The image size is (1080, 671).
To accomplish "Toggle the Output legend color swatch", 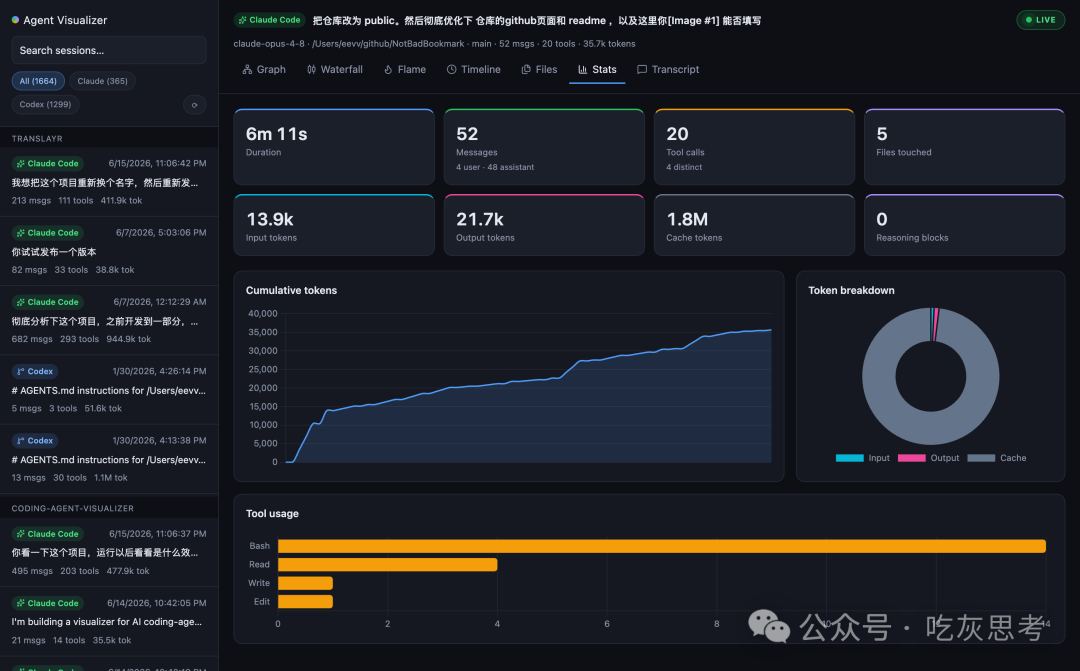I will click(911, 458).
